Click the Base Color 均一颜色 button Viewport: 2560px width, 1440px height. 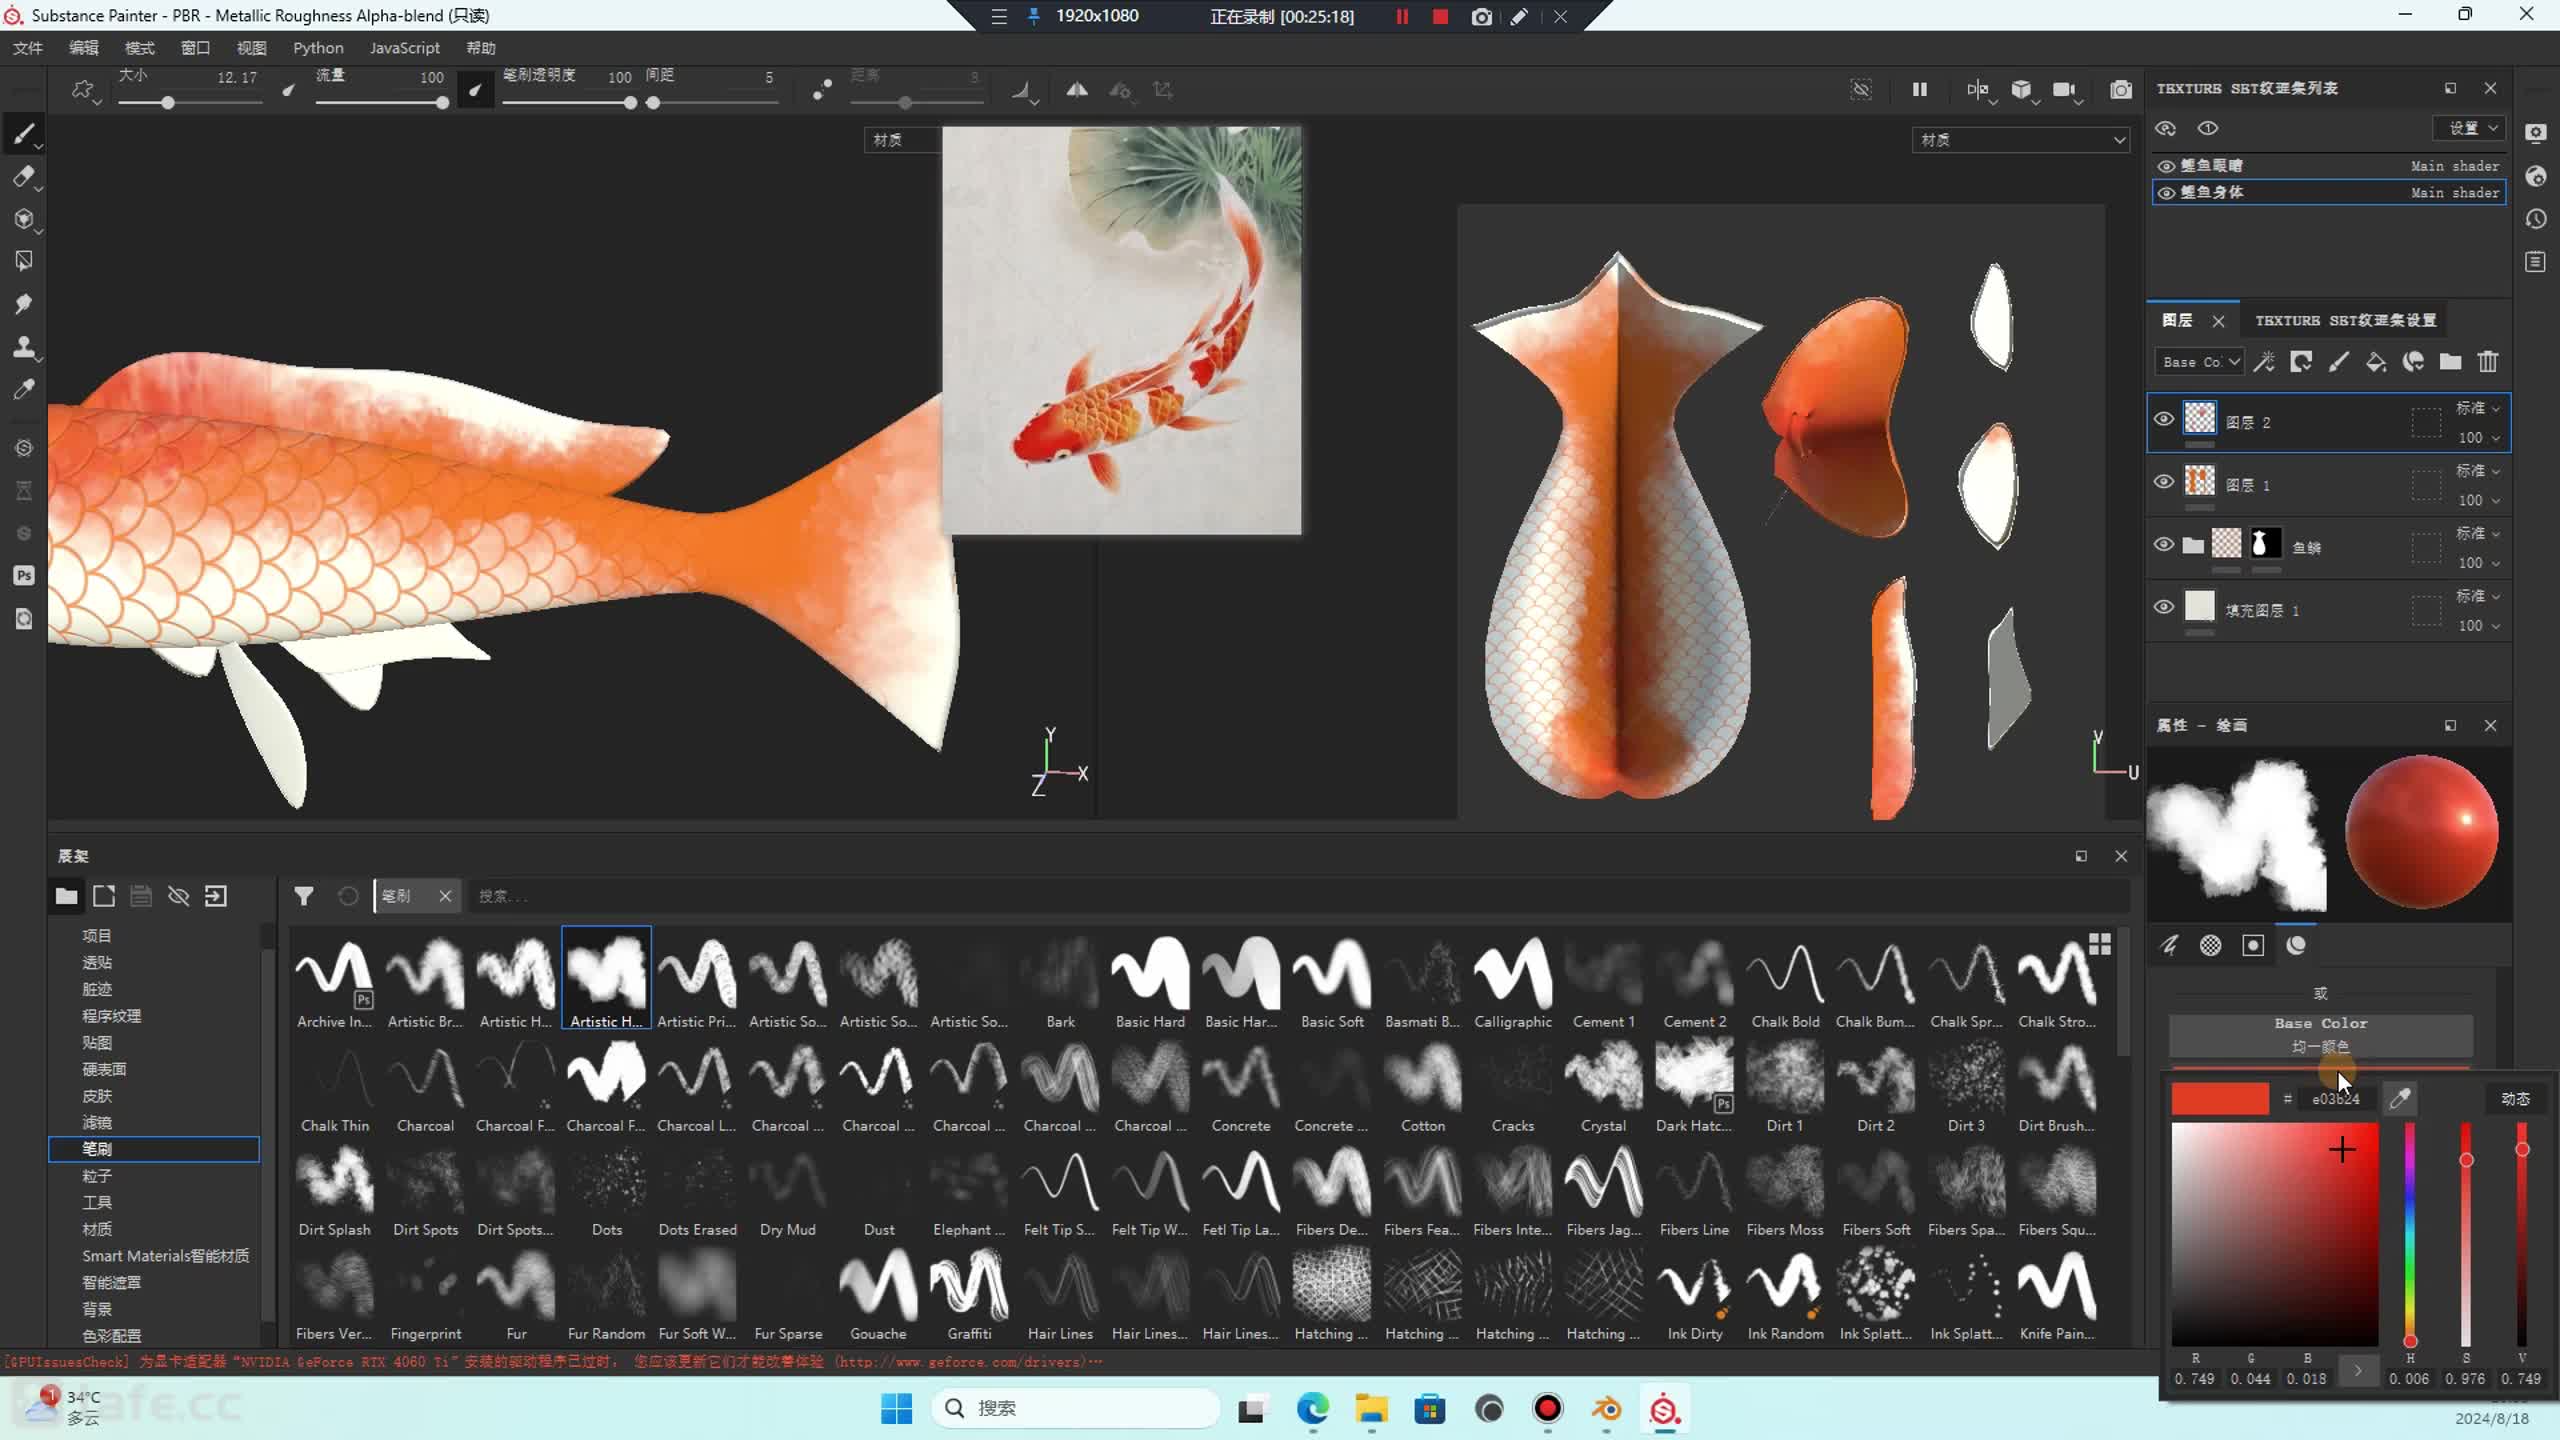tap(2320, 1035)
